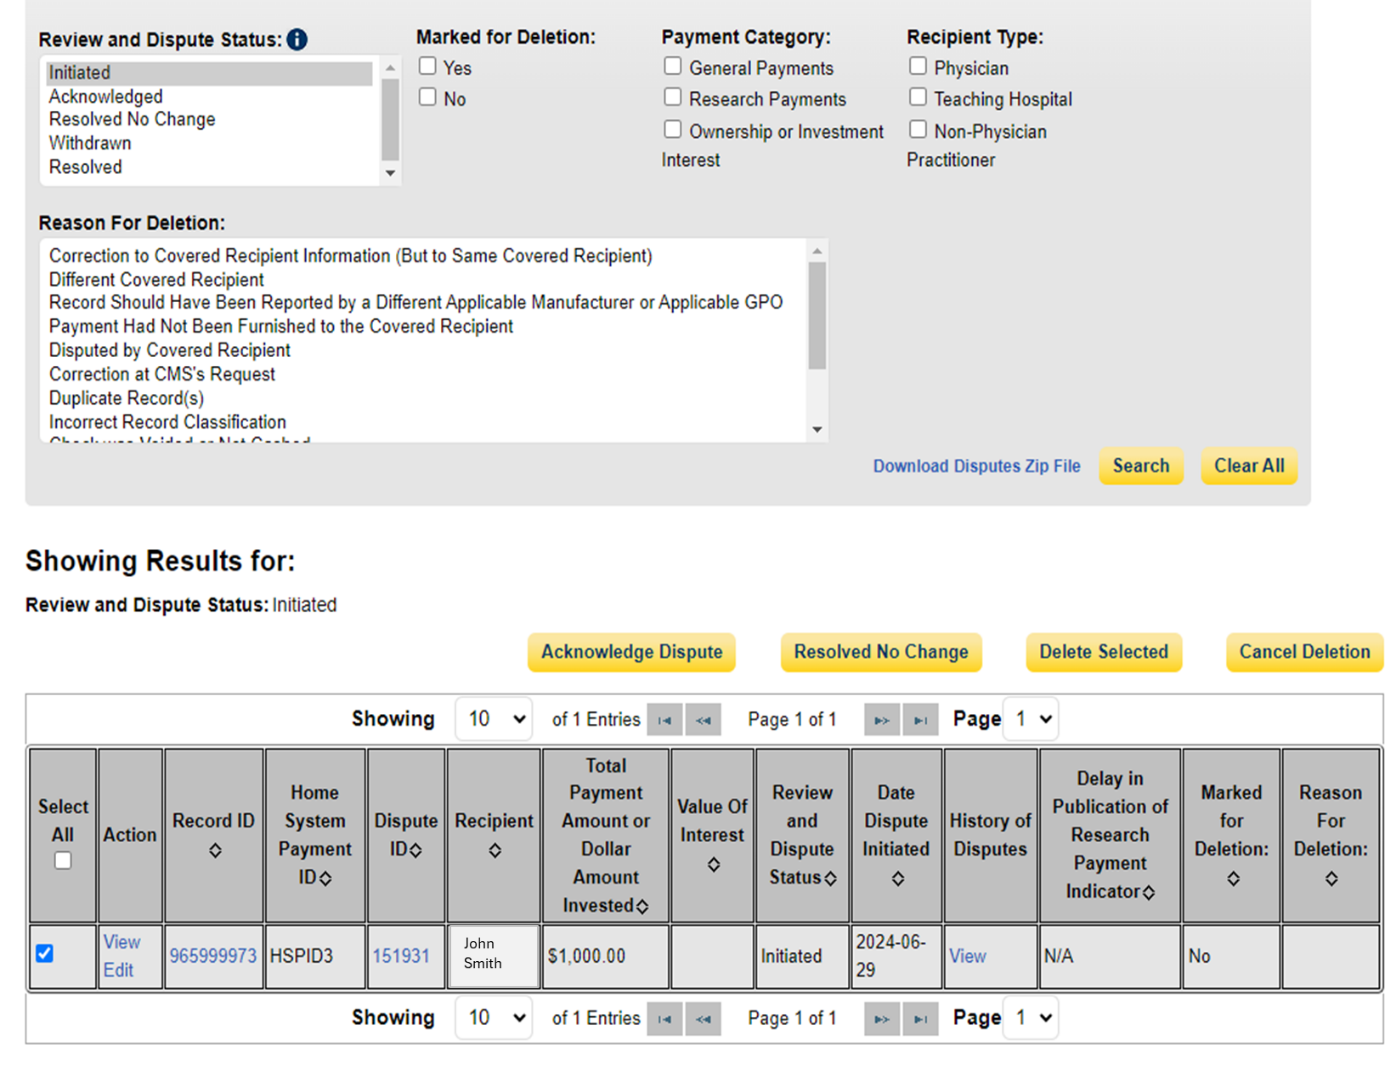Image resolution: width=1396 pixels, height=1071 pixels.
Task: Sort table by Record ID column
Action: 215,851
